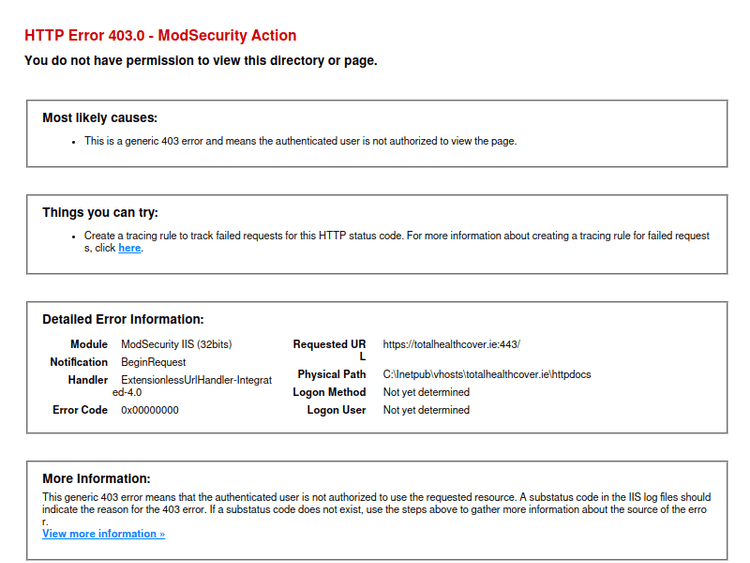750x563 pixels.
Task: Click the generic 403 error bullet text
Action: [300, 141]
